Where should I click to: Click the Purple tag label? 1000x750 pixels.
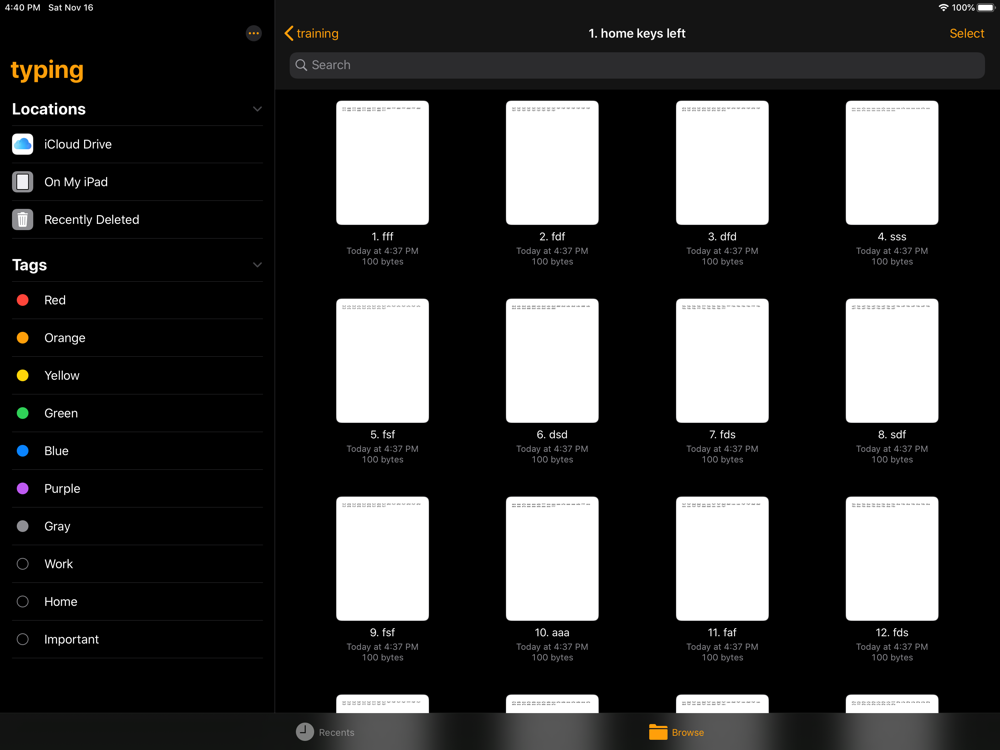pos(62,489)
